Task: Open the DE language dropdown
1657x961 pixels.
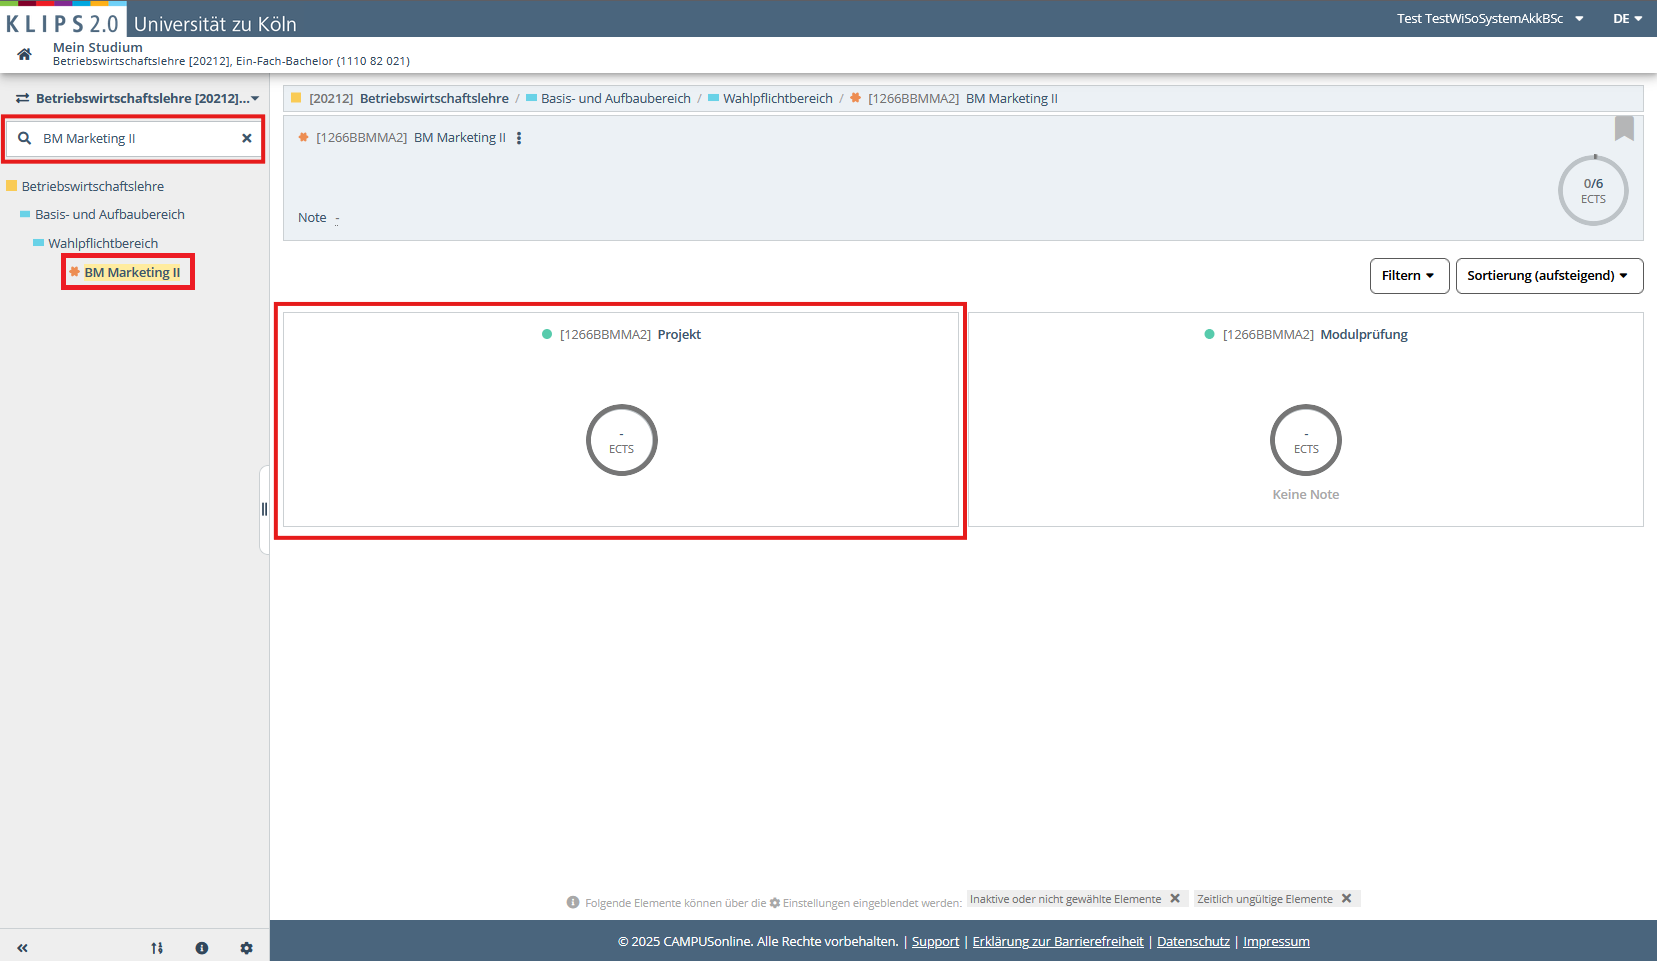Action: click(x=1628, y=19)
